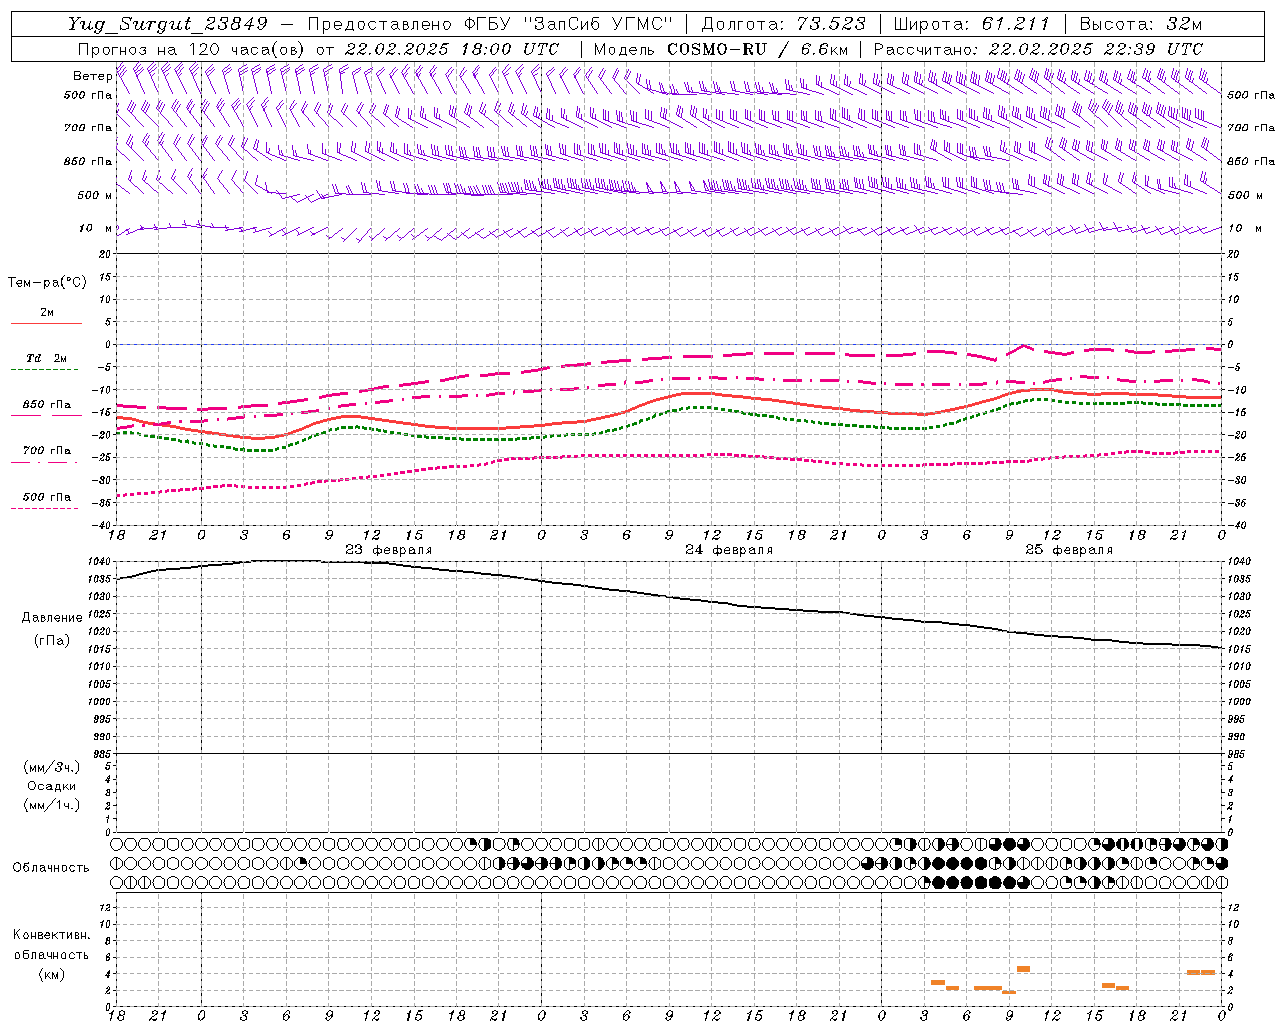
Task: Click the 25 февраля date label
Action: [1069, 550]
